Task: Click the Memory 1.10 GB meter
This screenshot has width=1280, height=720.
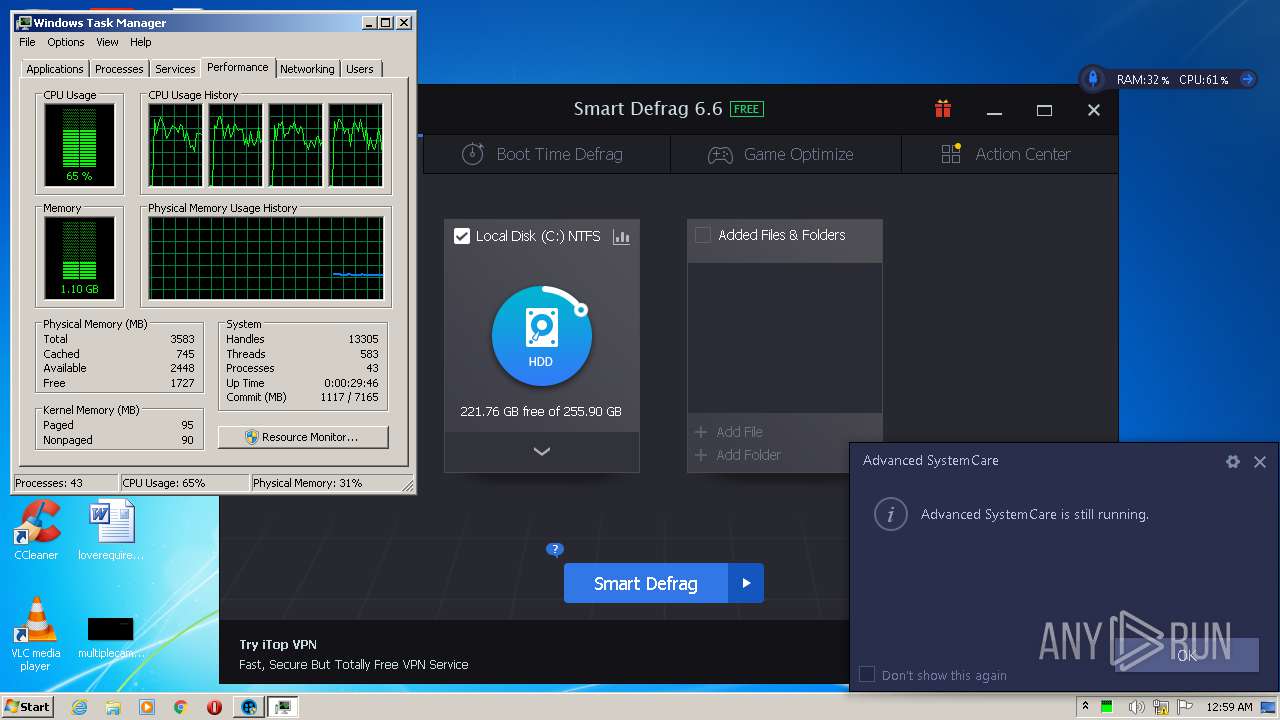Action: coord(79,258)
